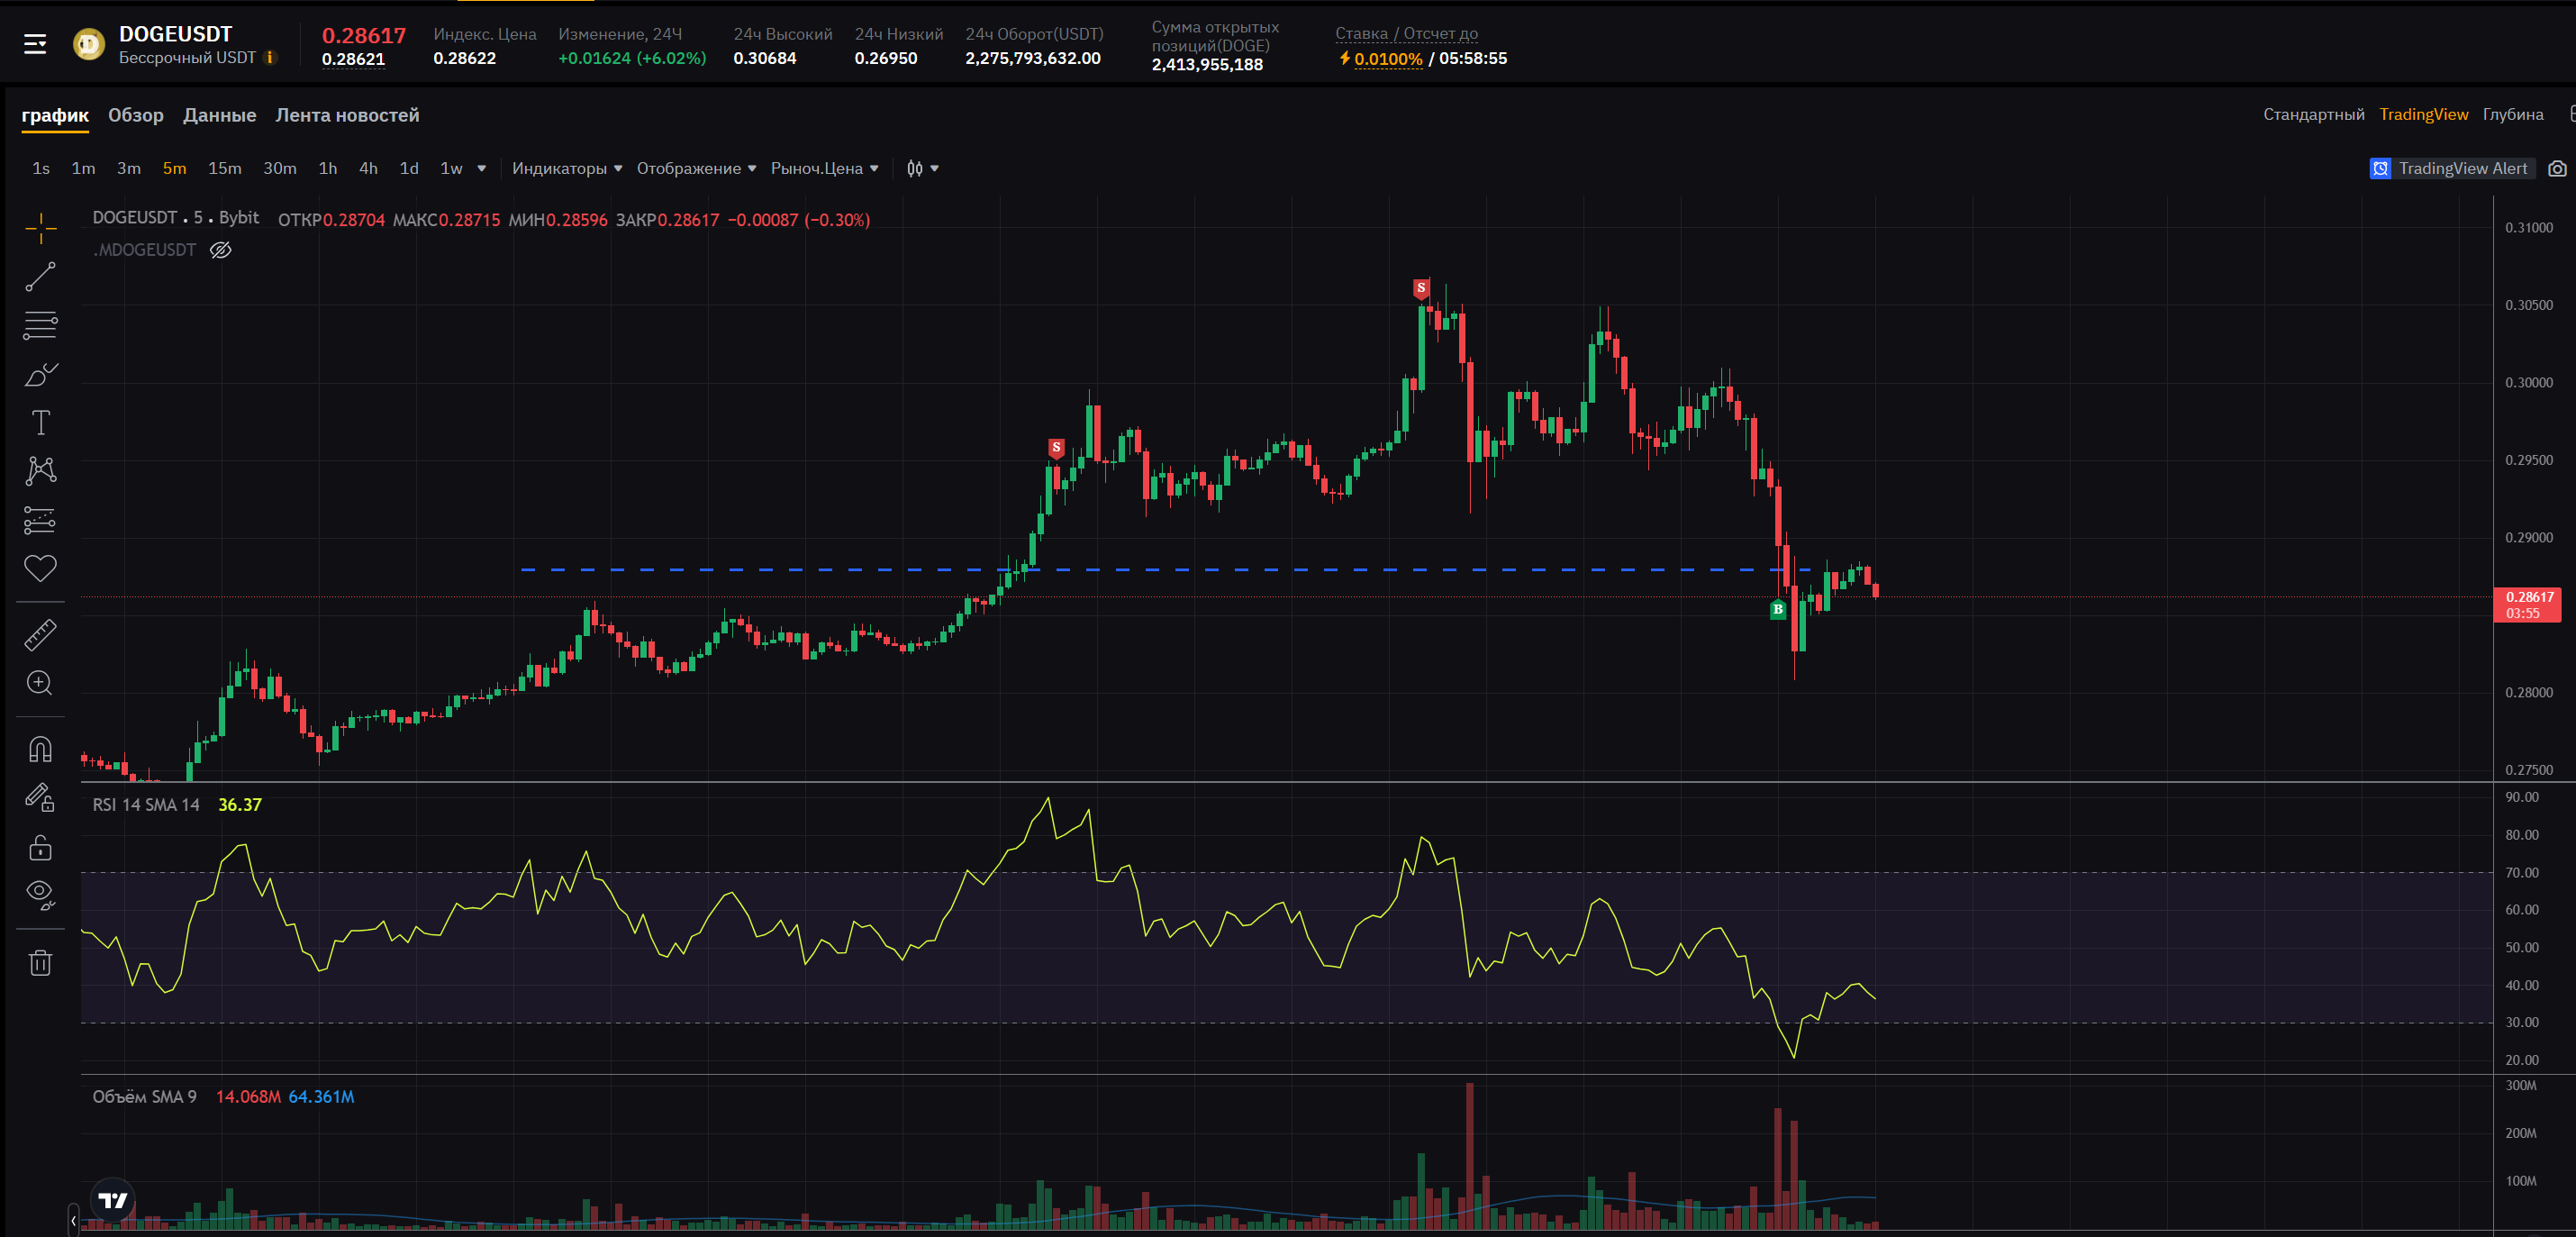Click the zoom in magnifier tool
This screenshot has width=2576, height=1237.
[40, 683]
